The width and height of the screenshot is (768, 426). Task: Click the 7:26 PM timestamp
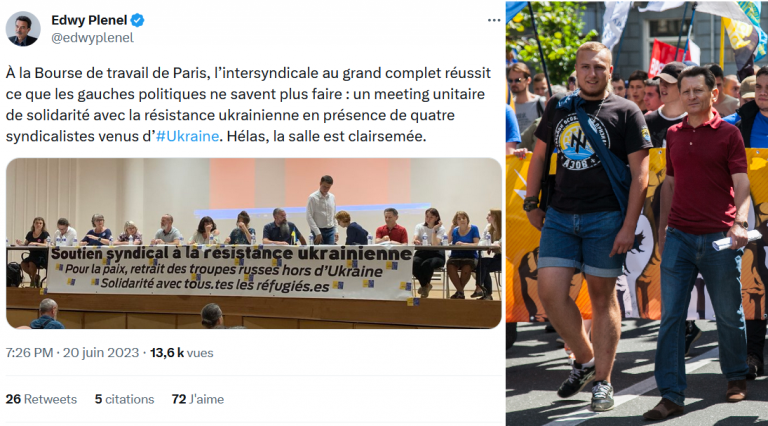pos(29,353)
